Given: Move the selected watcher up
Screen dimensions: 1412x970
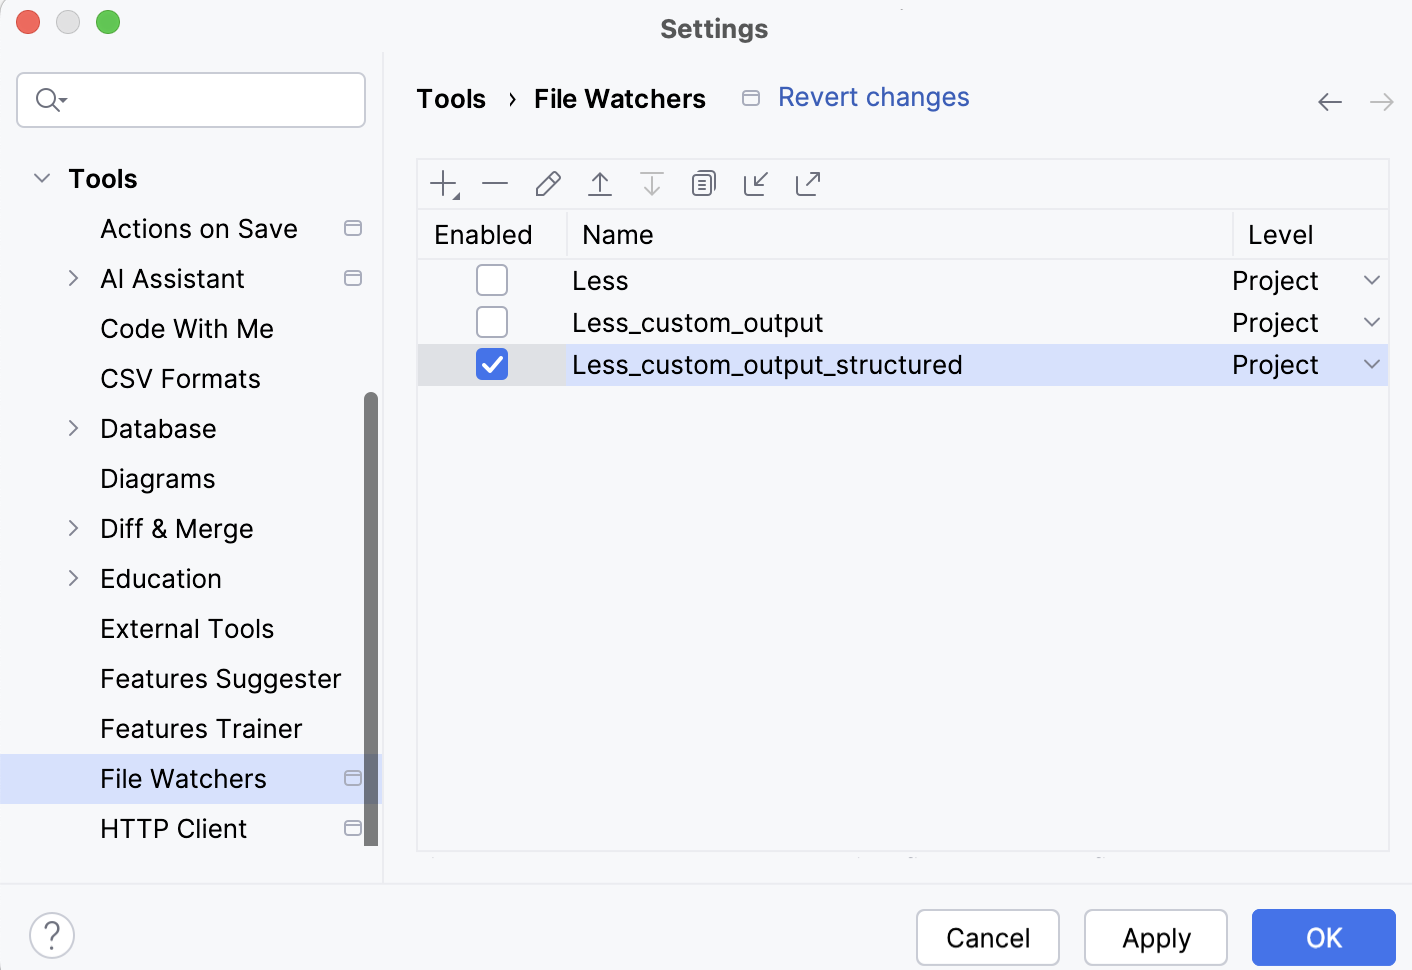Looking at the screenshot, I should pos(599,183).
